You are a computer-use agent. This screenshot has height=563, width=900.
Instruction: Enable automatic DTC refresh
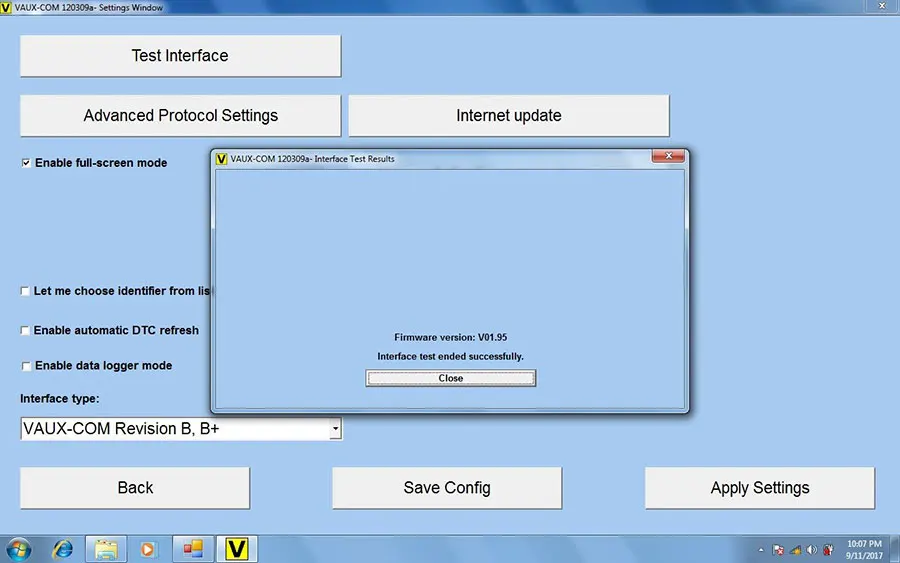point(25,331)
